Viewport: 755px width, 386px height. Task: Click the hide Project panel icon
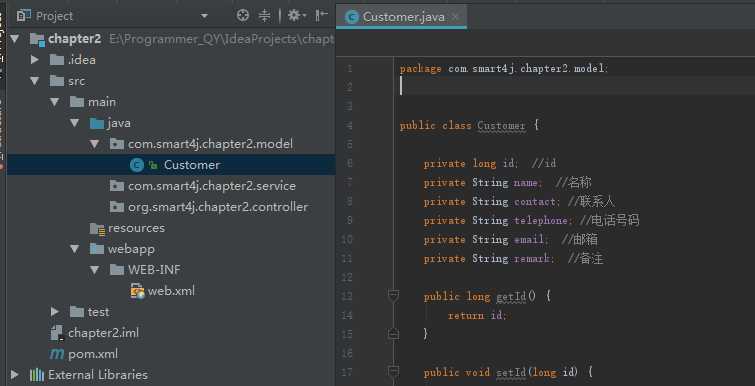pos(321,16)
